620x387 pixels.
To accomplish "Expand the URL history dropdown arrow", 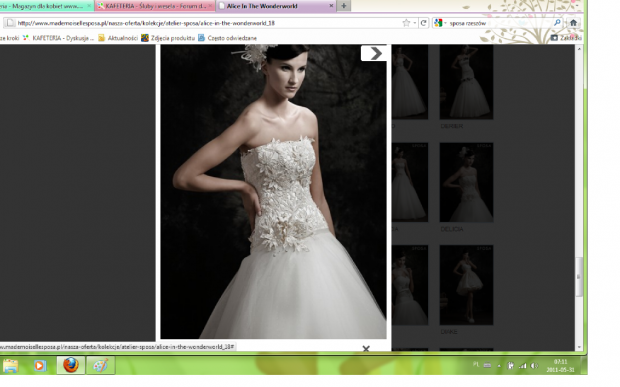I will [414, 23].
